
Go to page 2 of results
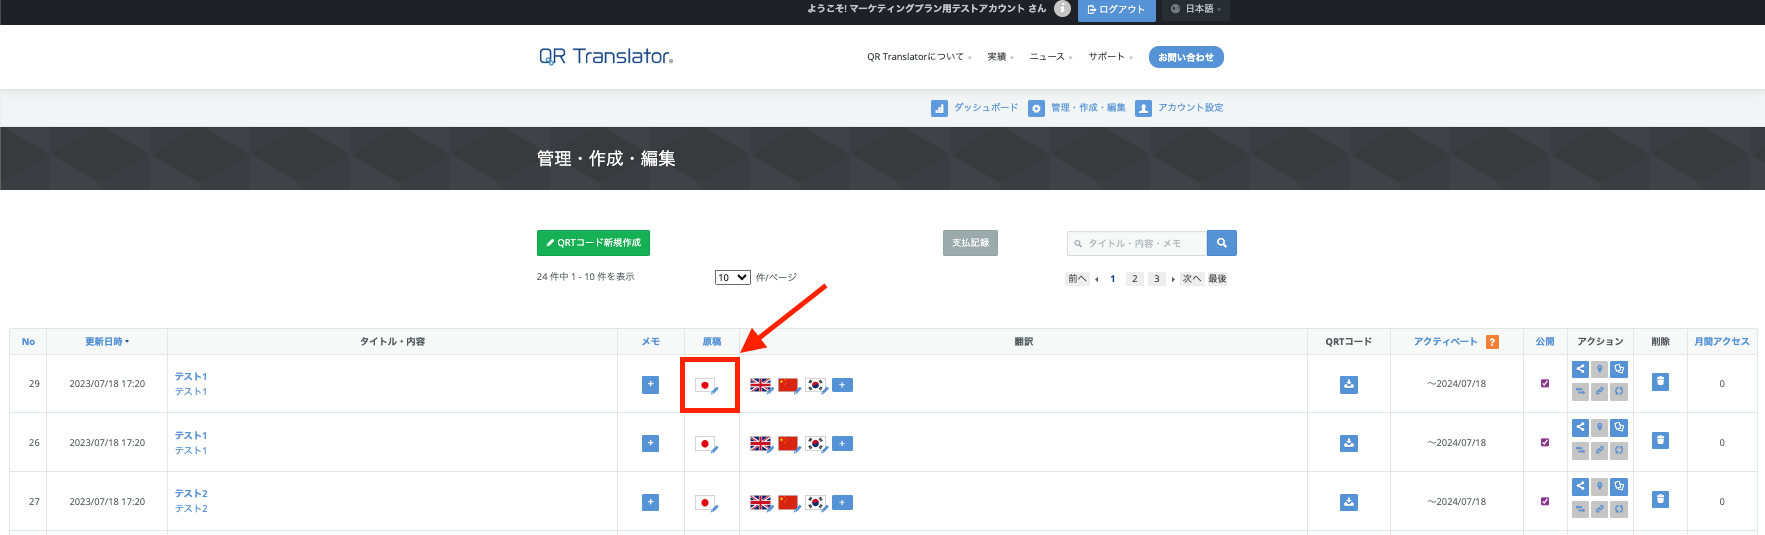[x=1134, y=279]
